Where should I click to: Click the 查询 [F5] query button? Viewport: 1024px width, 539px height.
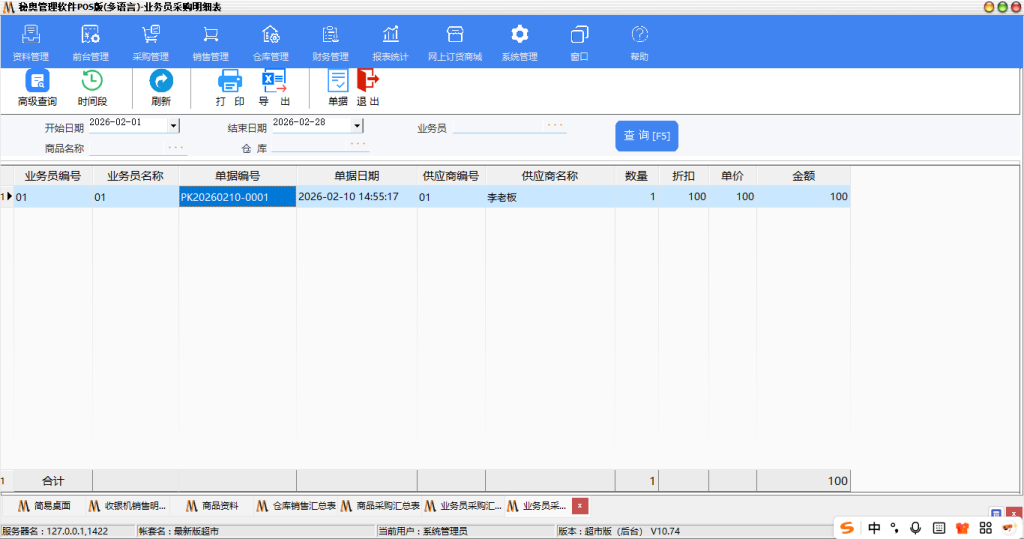646,136
